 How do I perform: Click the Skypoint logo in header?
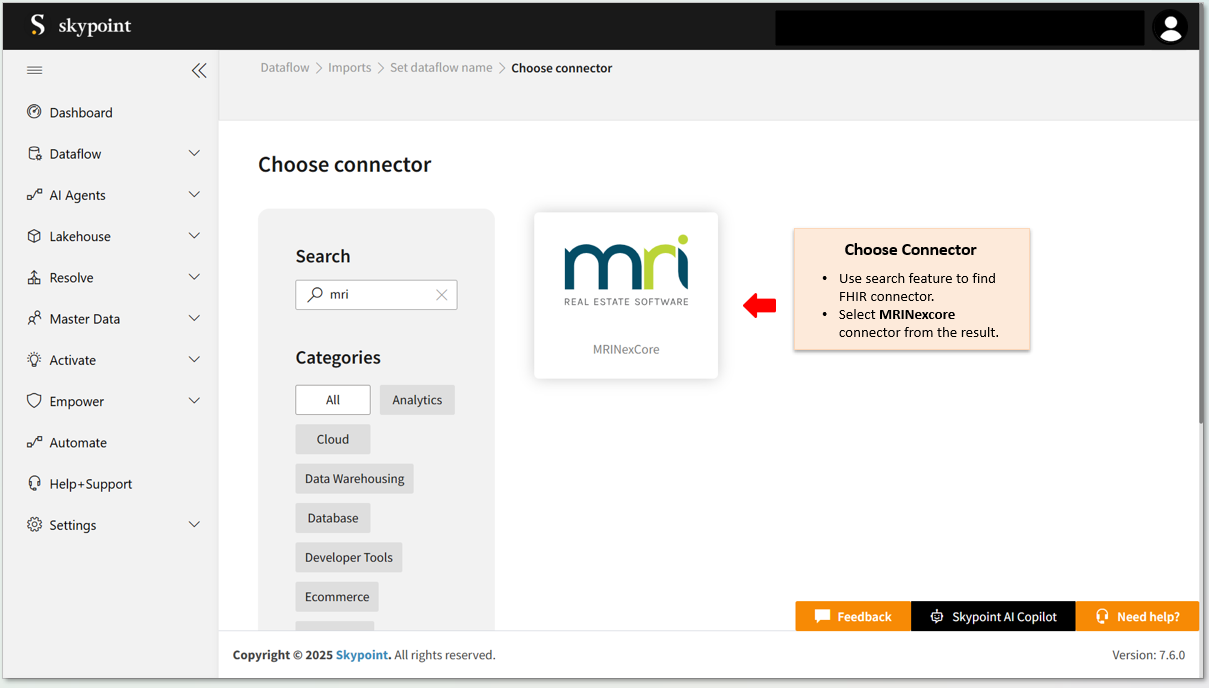pyautogui.click(x=81, y=26)
